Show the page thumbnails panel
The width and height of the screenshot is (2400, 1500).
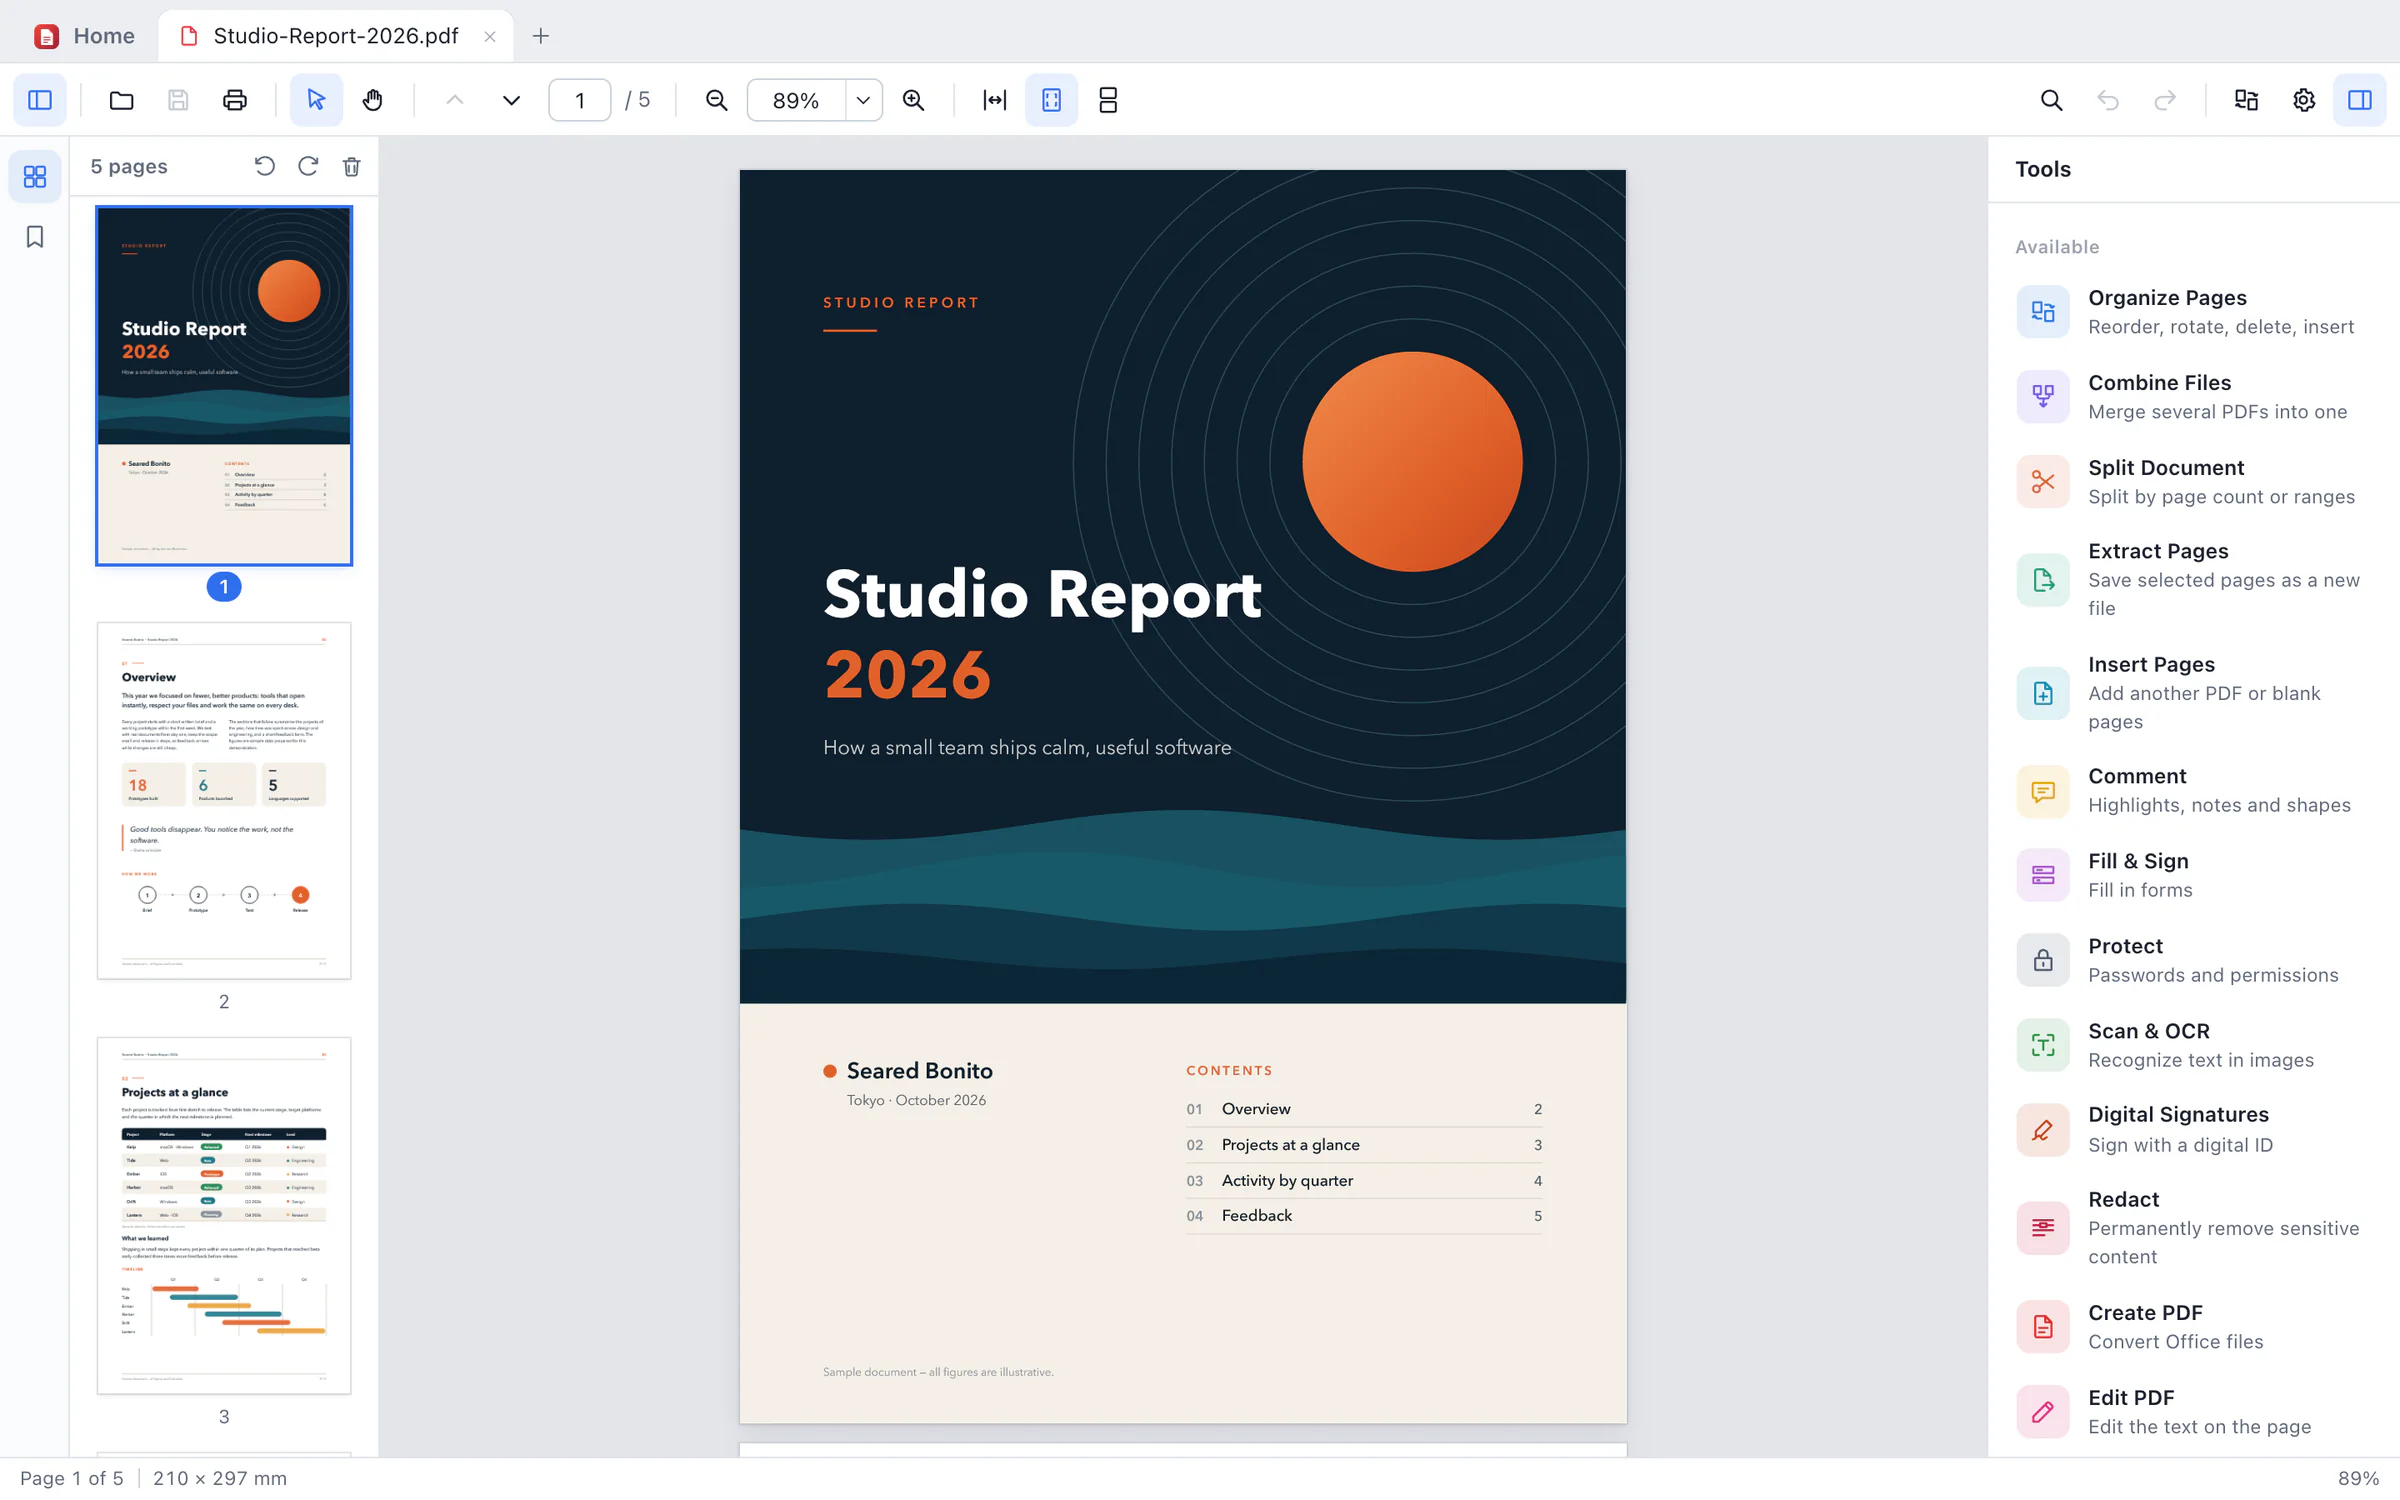pos(35,177)
